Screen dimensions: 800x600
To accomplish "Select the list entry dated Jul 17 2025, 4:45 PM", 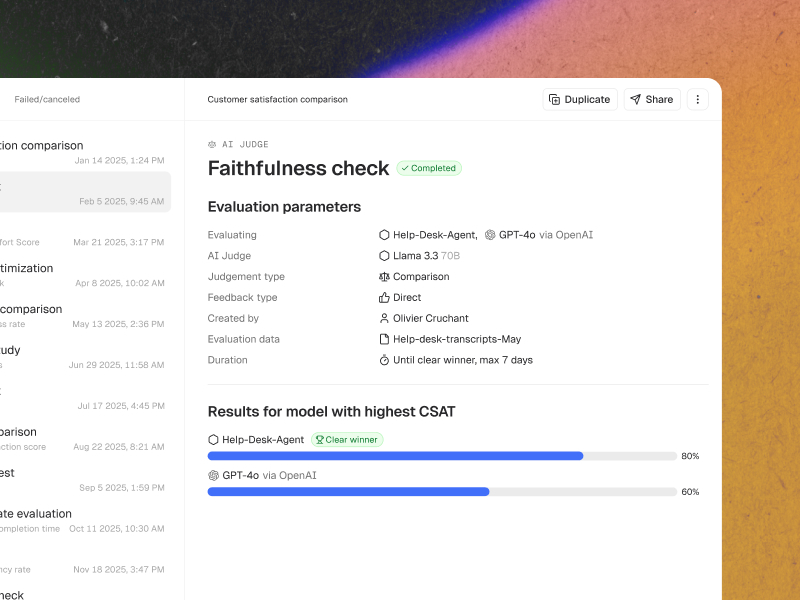I will pyautogui.click(x=84, y=397).
